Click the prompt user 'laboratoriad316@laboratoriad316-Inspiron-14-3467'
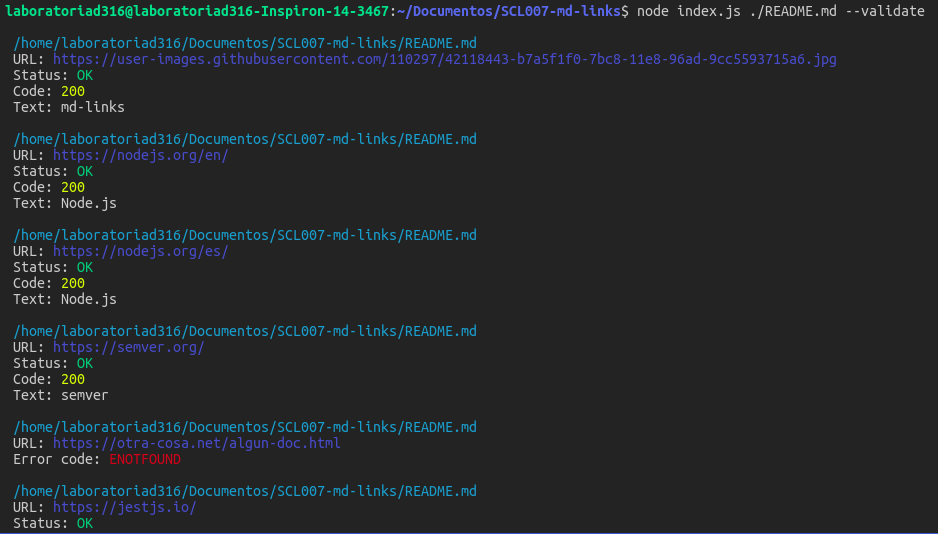Viewport: 938px width, 534px height. point(197,11)
